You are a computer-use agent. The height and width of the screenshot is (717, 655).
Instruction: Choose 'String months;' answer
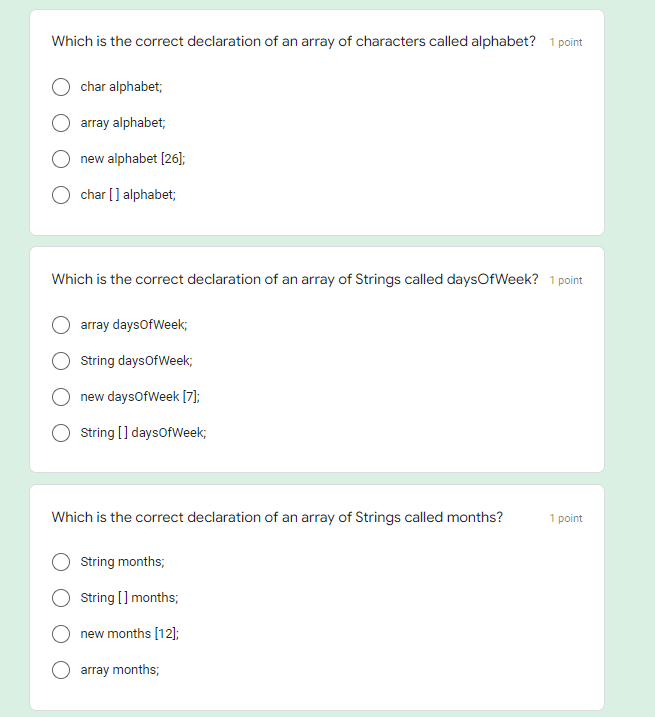pyautogui.click(x=61, y=562)
